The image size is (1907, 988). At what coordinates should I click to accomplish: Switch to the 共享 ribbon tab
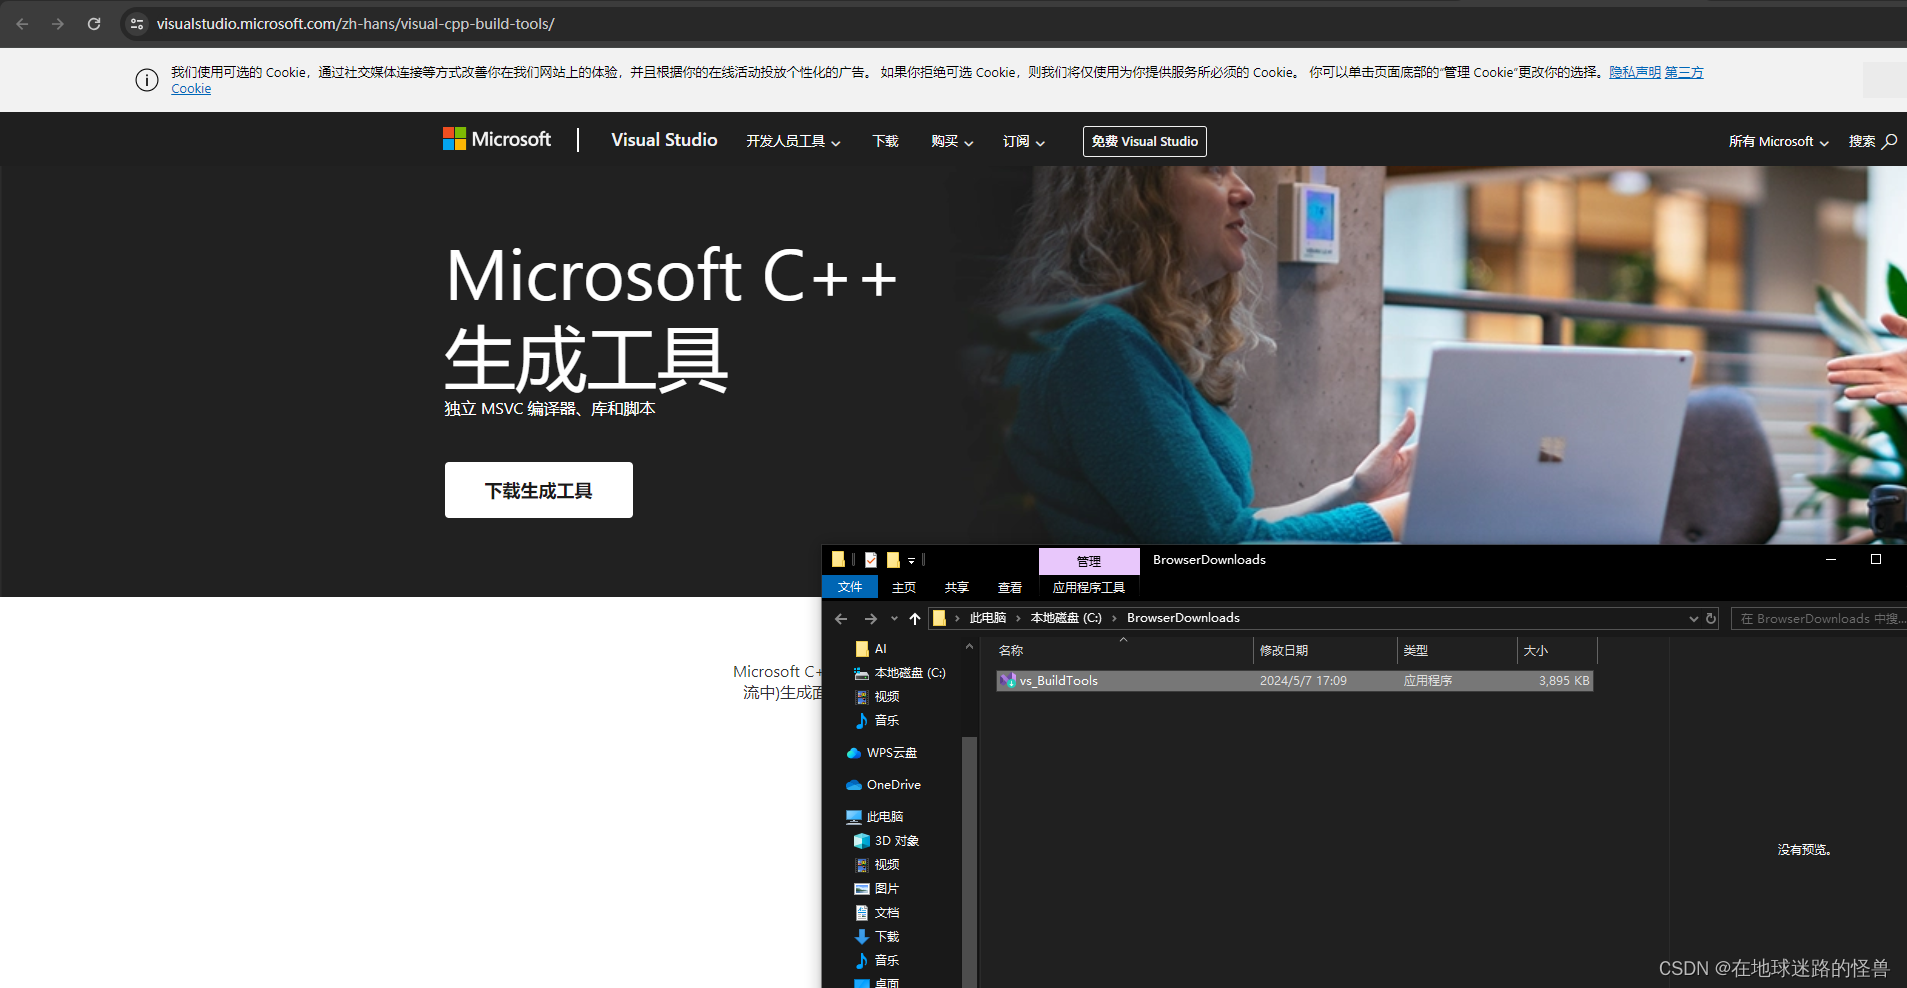point(957,587)
